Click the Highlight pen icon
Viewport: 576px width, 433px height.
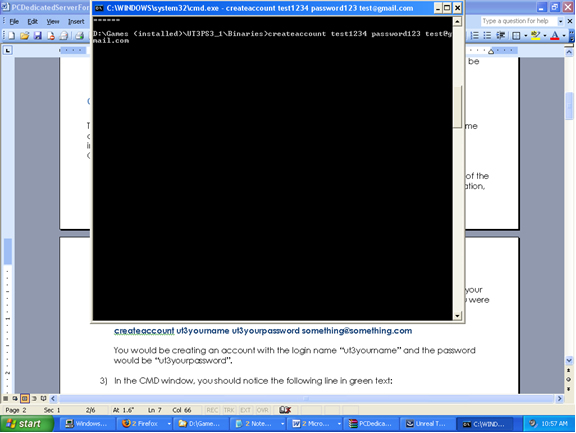tap(536, 35)
